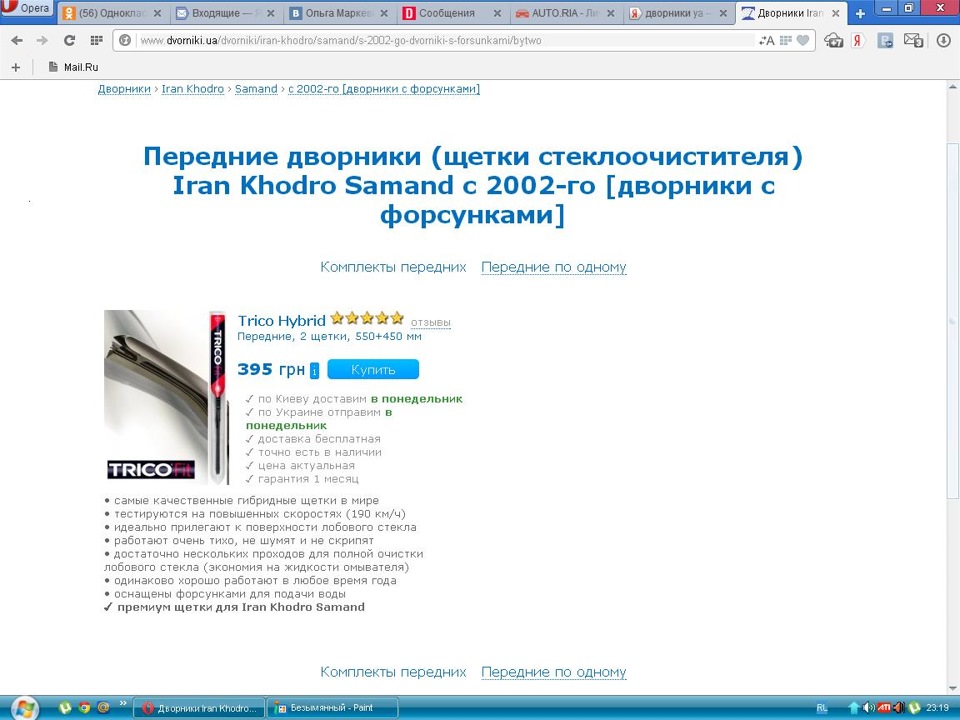
Task: Launch Chrome from quick launch
Action: pyautogui.click(x=84, y=708)
